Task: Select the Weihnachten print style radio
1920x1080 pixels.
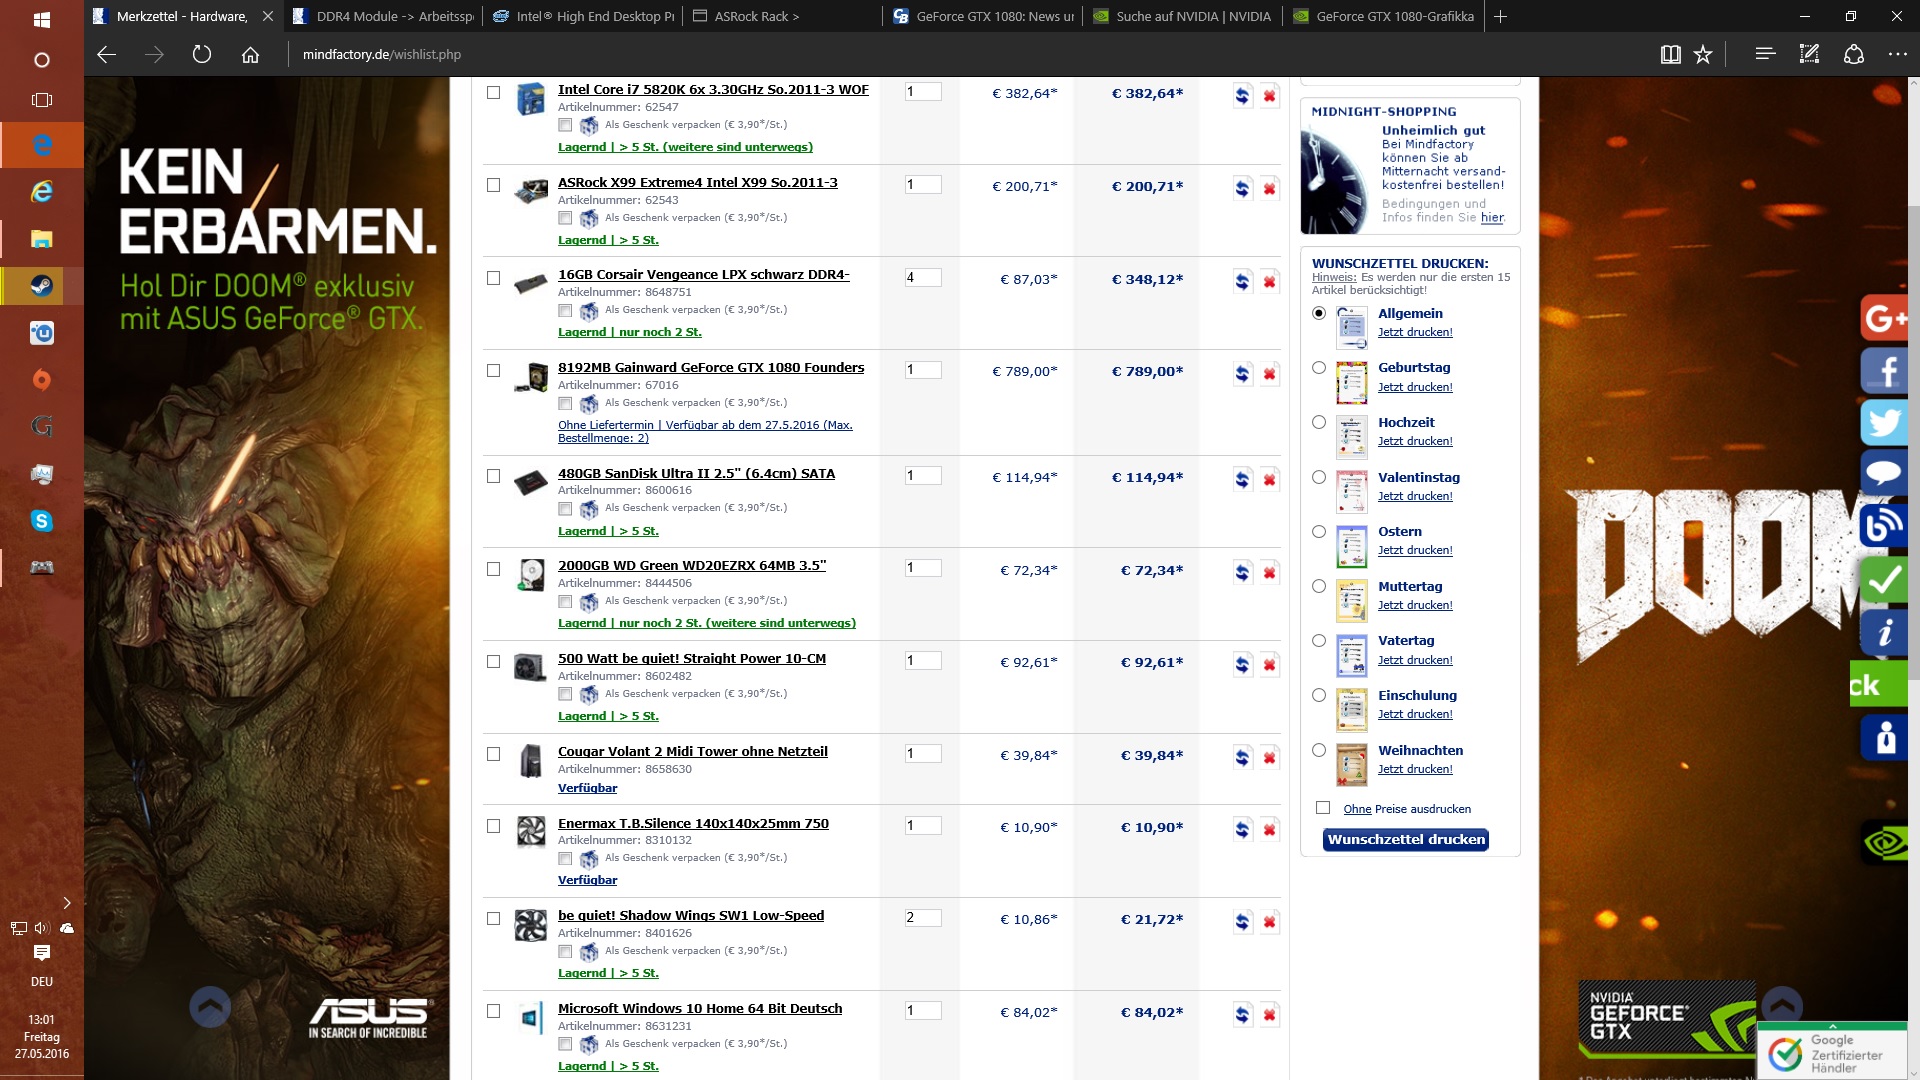Action: [x=1319, y=750]
